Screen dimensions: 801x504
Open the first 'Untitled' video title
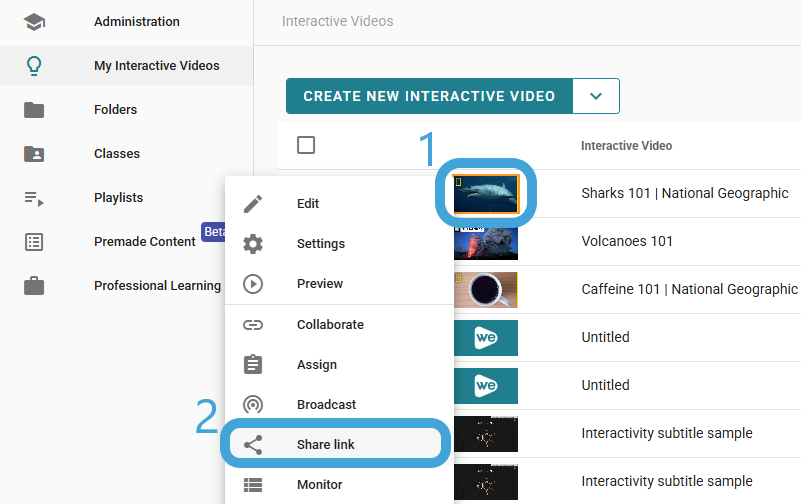(x=605, y=337)
